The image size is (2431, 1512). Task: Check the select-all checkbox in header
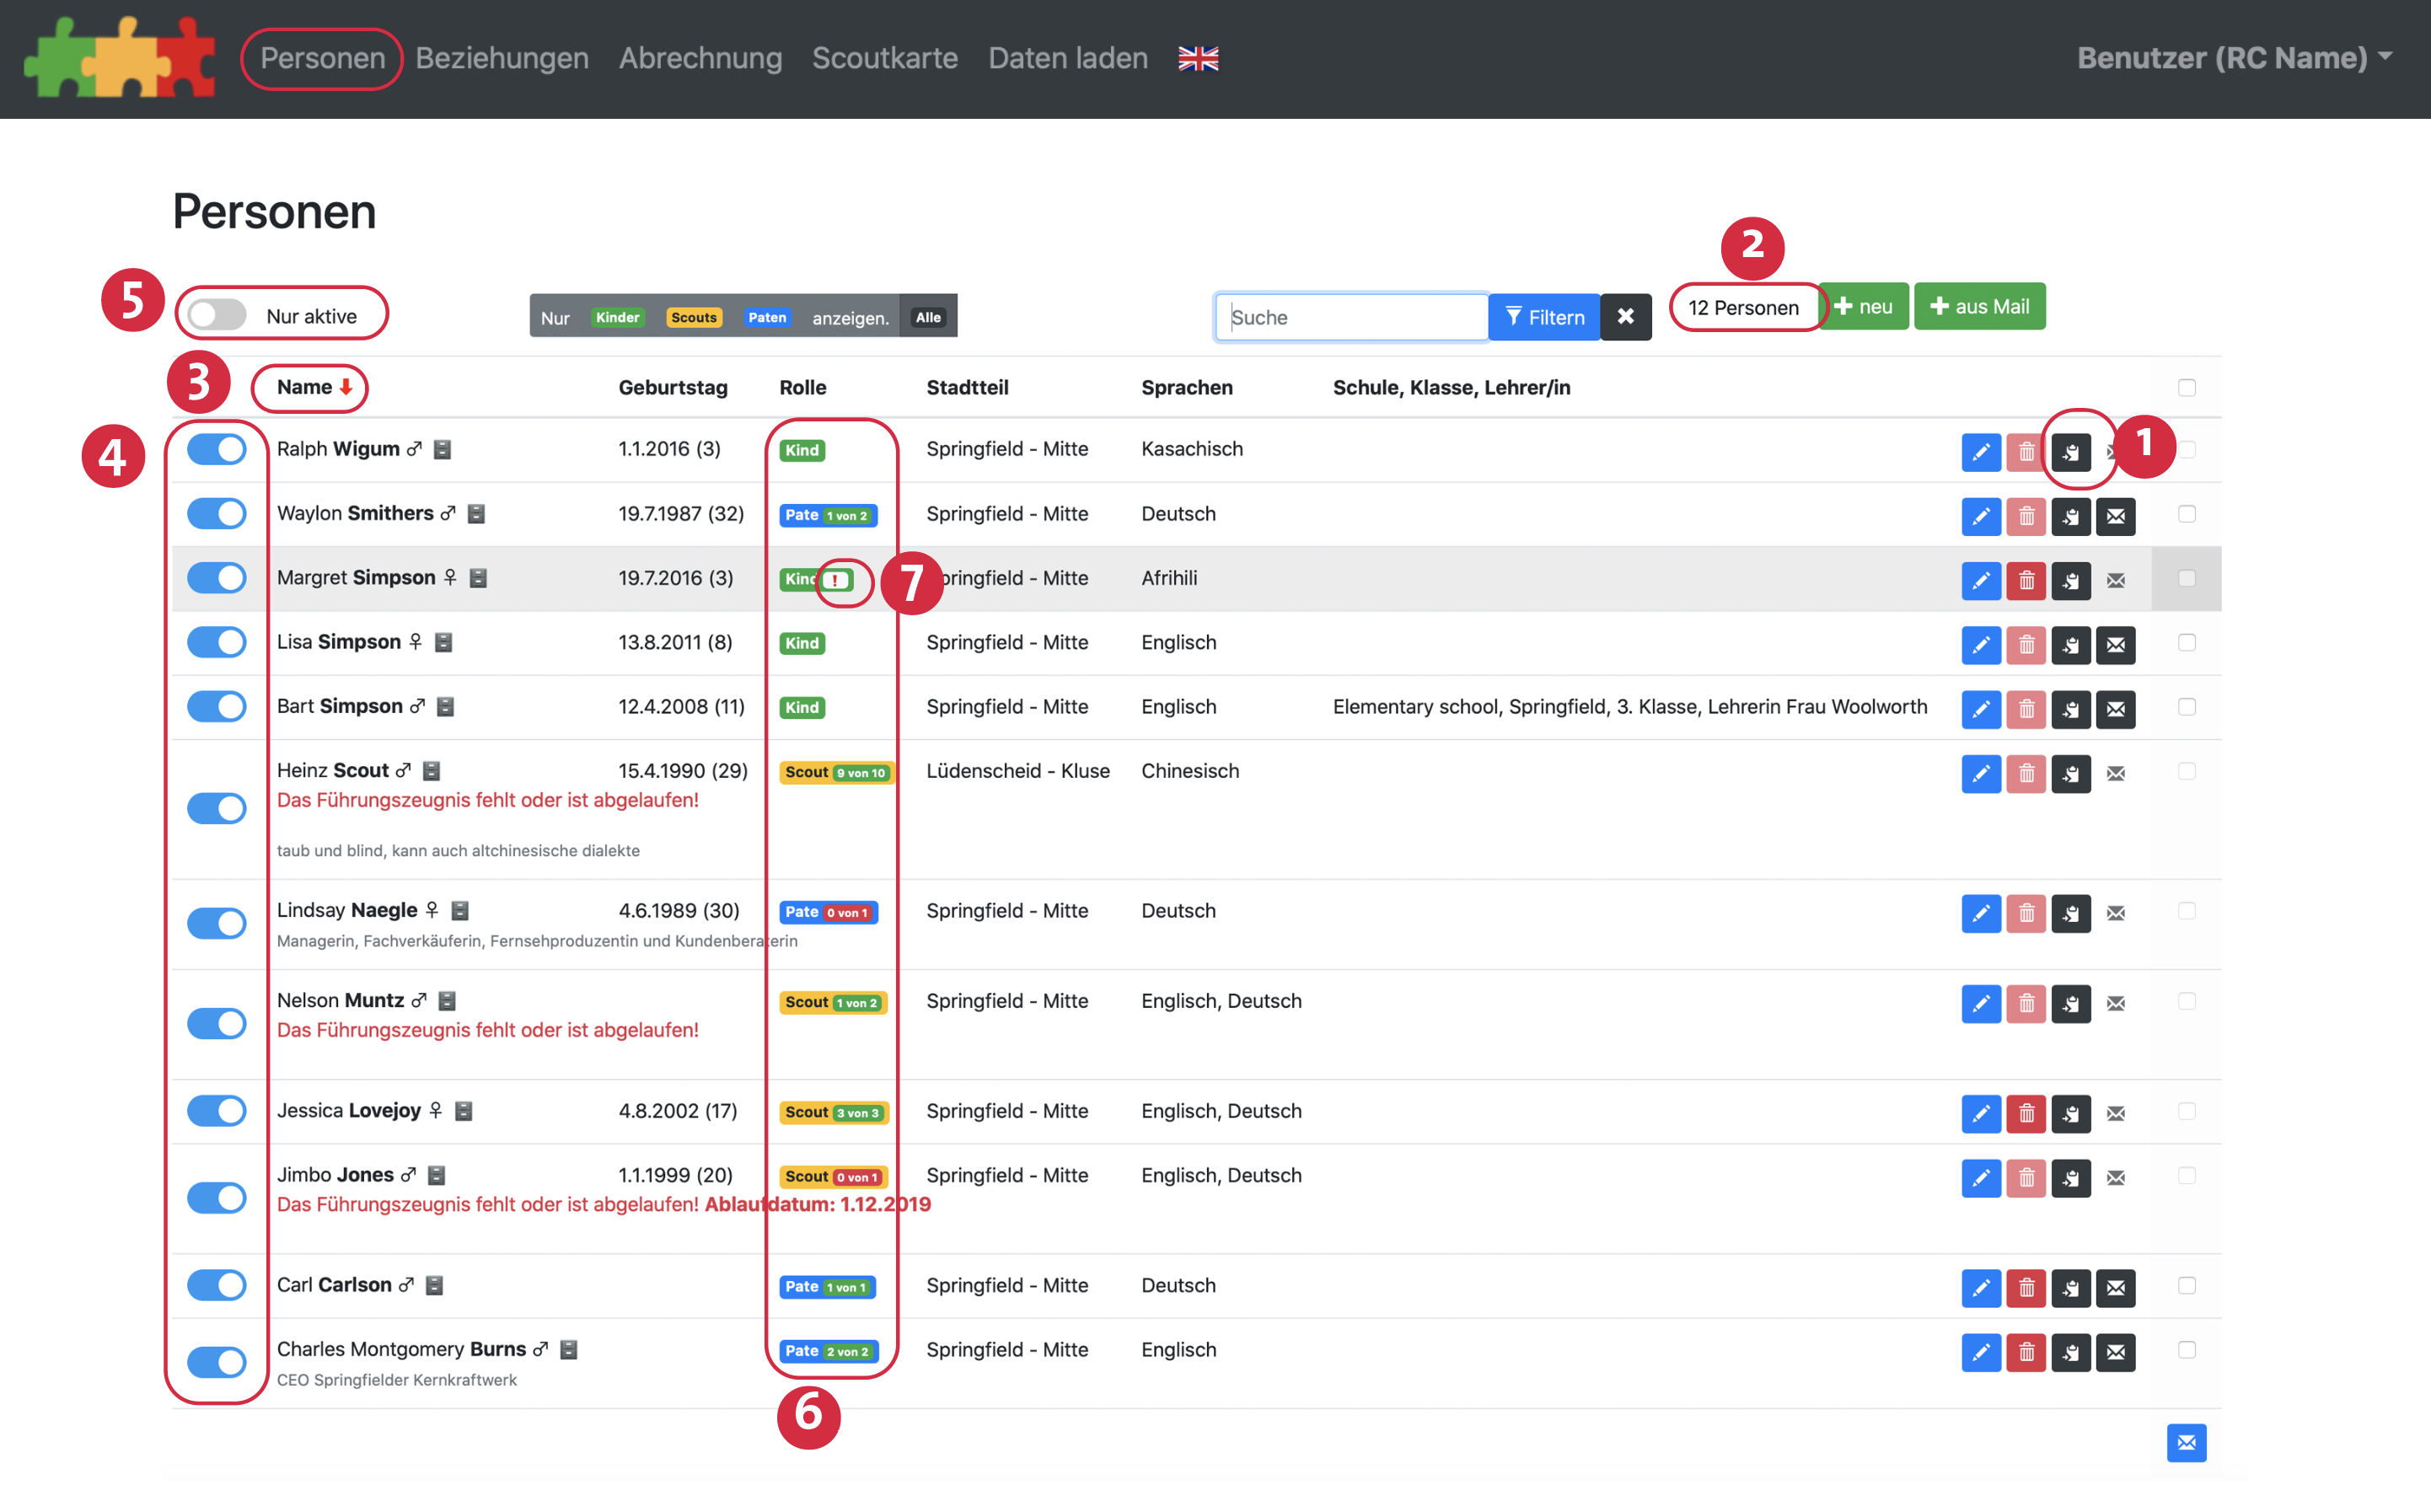2187,388
